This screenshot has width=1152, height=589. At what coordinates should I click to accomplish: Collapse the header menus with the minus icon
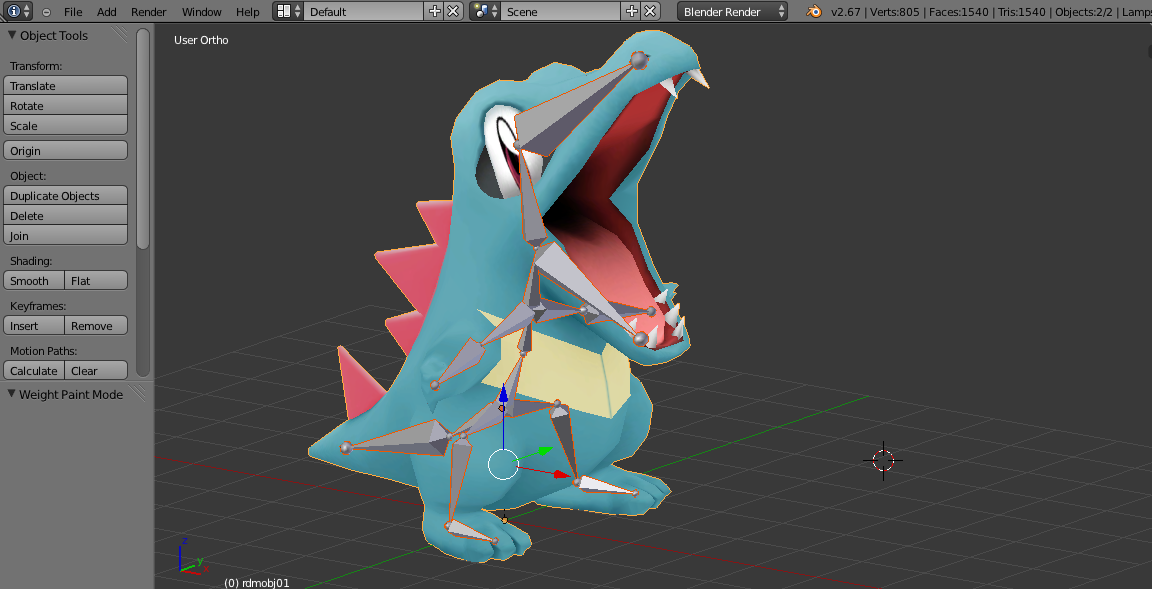click(46, 12)
